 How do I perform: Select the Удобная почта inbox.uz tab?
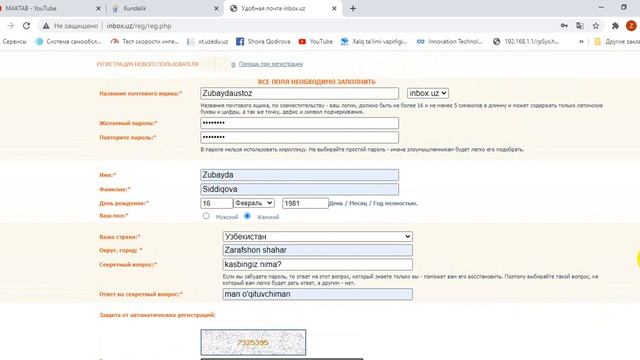282,9
